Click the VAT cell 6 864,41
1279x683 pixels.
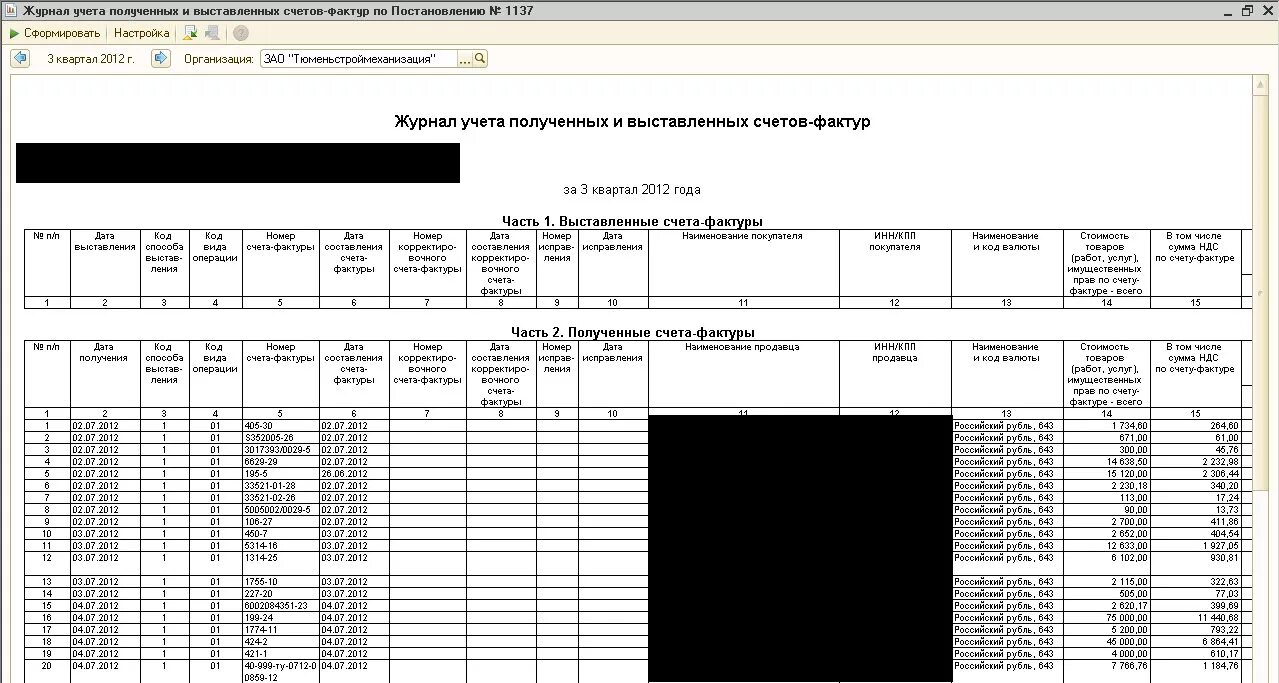(1195, 642)
